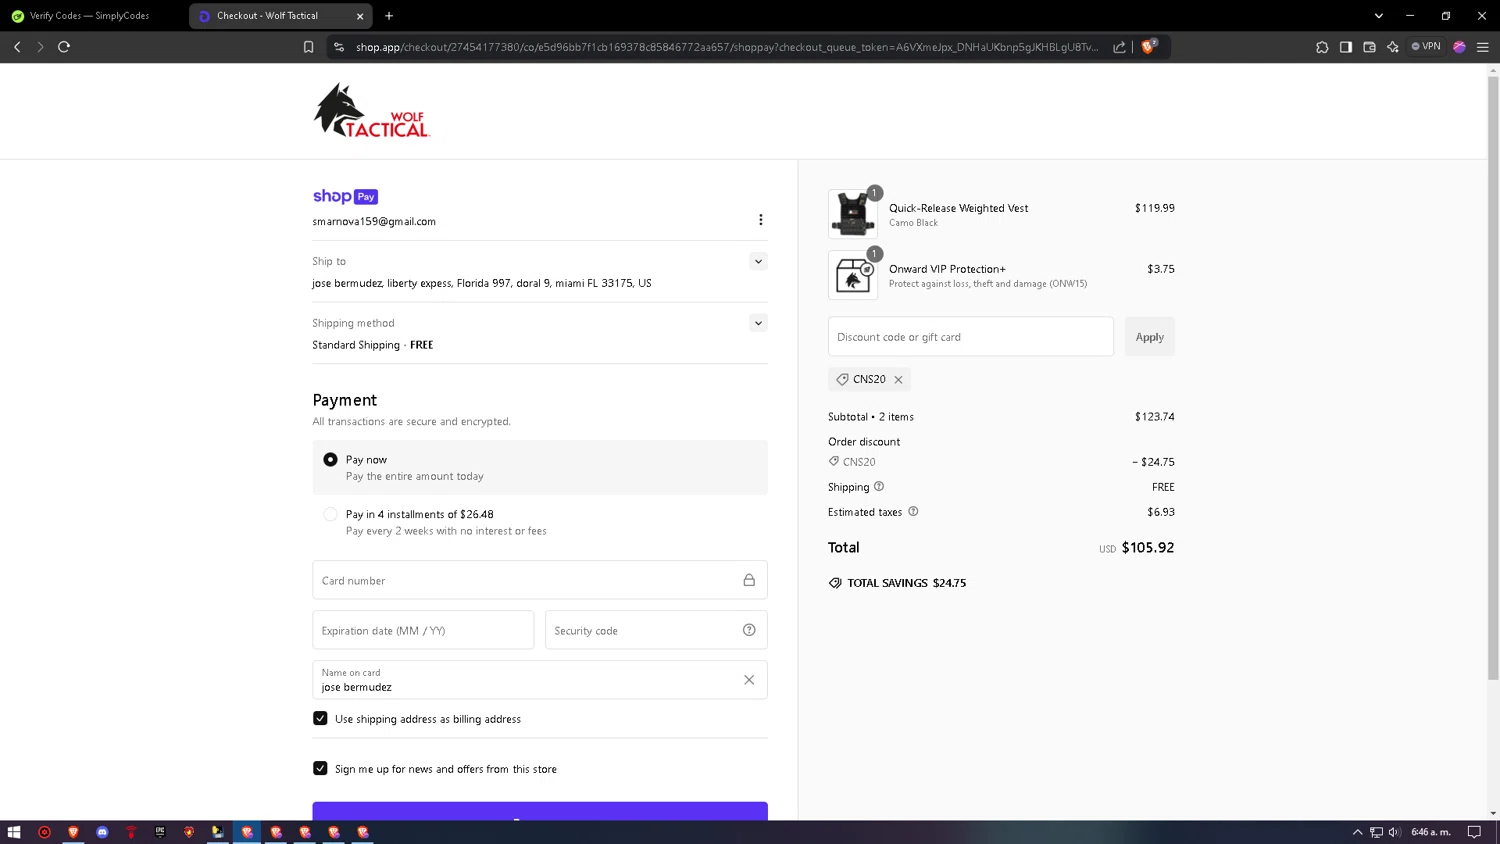Image resolution: width=1500 pixels, height=844 pixels.
Task: Open the three-dot account options menu
Action: 760,220
